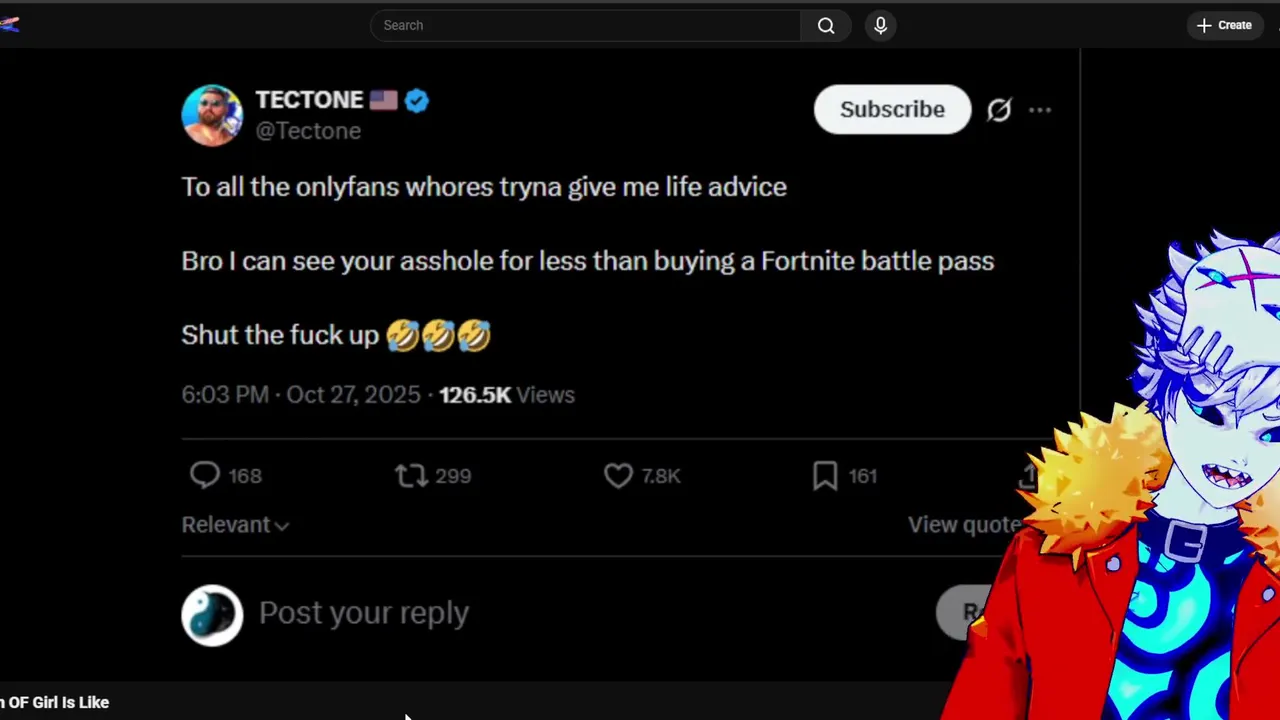Expand the Relevant sort dropdown
1280x720 pixels.
(x=235, y=525)
